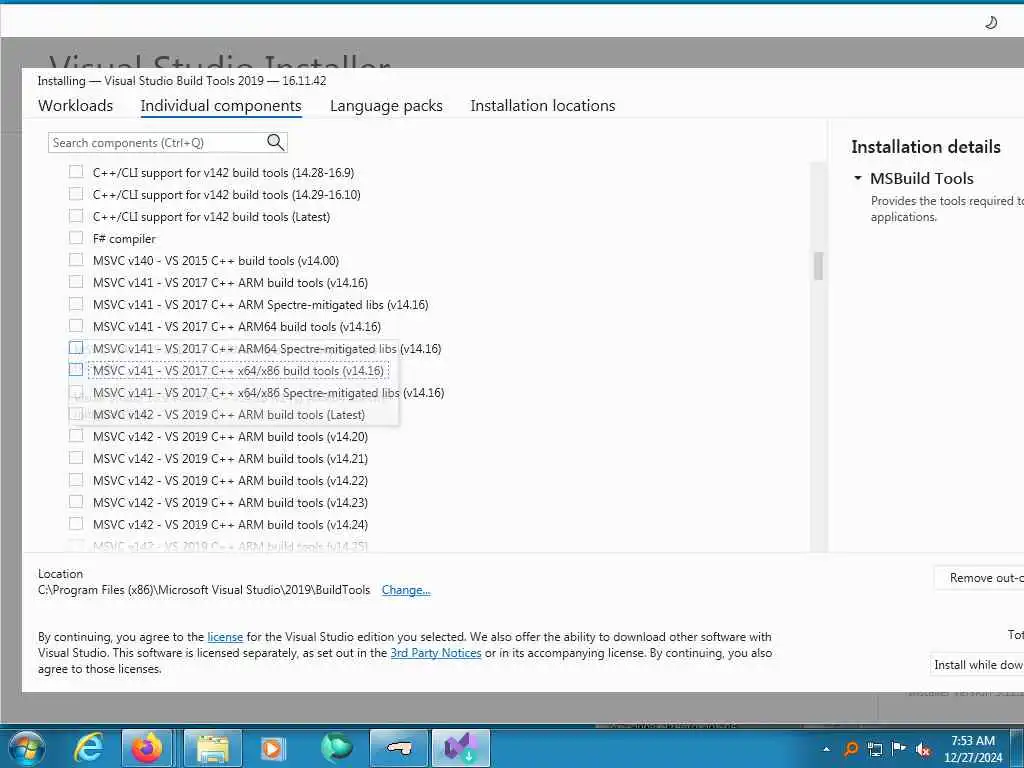This screenshot has height=768, width=1024.
Task: Click the muted volume tray icon
Action: pos(923,749)
